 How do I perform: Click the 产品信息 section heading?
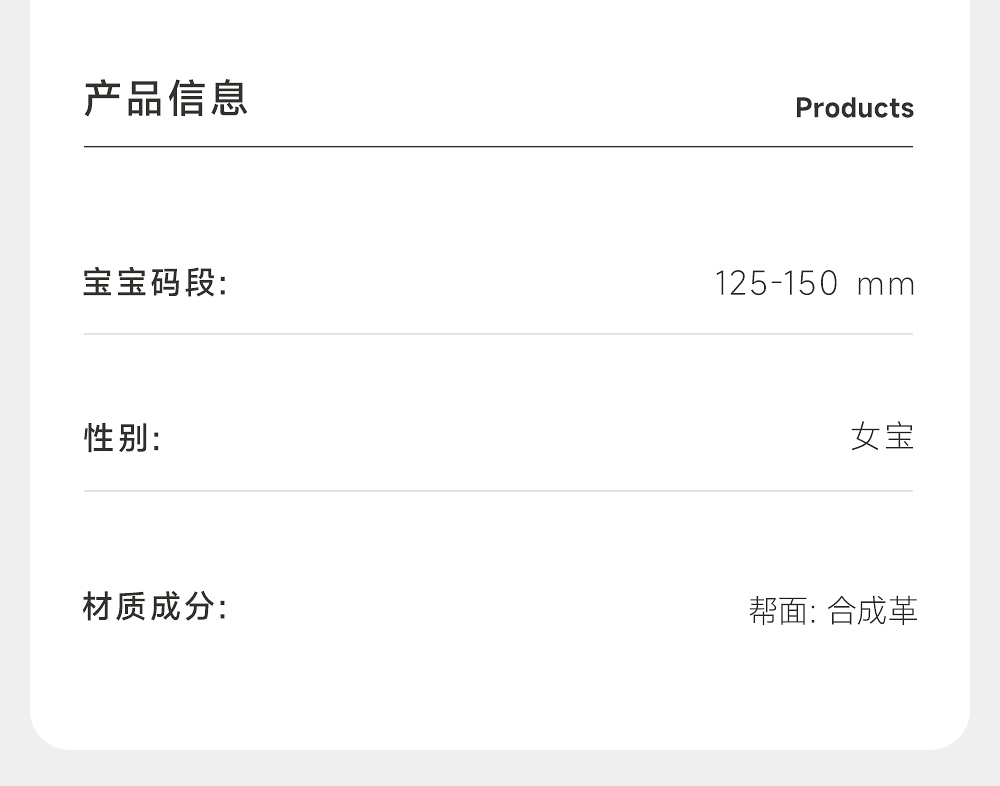pyautogui.click(x=166, y=99)
